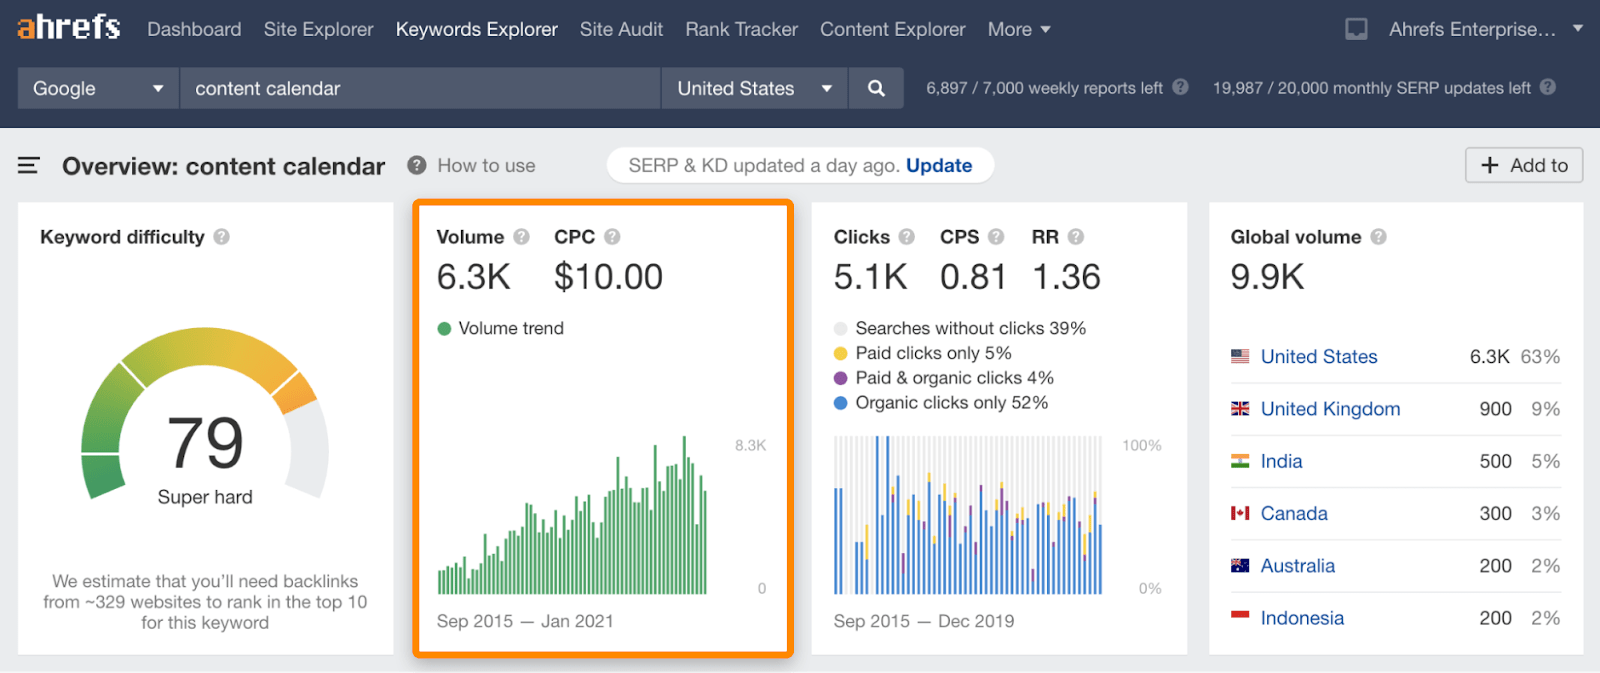Image resolution: width=1600 pixels, height=673 pixels.
Task: Click the keyword input field with content calendar
Action: [420, 88]
